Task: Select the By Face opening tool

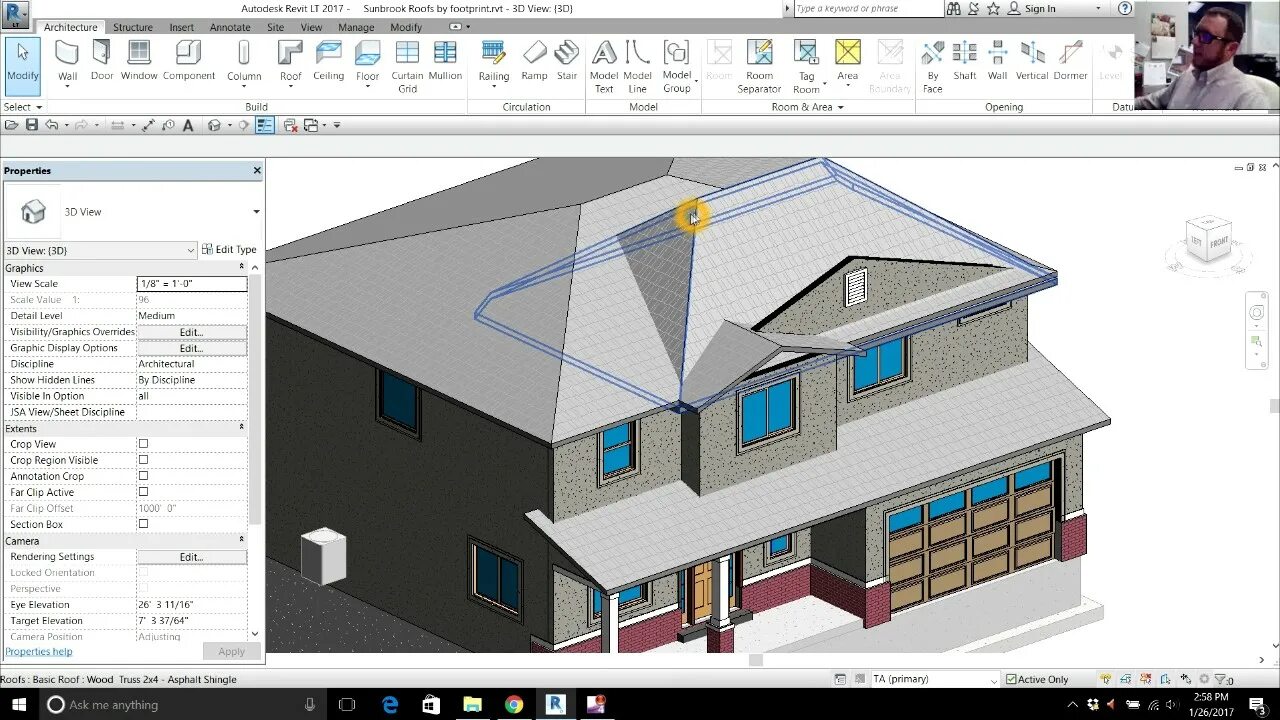Action: (x=932, y=66)
